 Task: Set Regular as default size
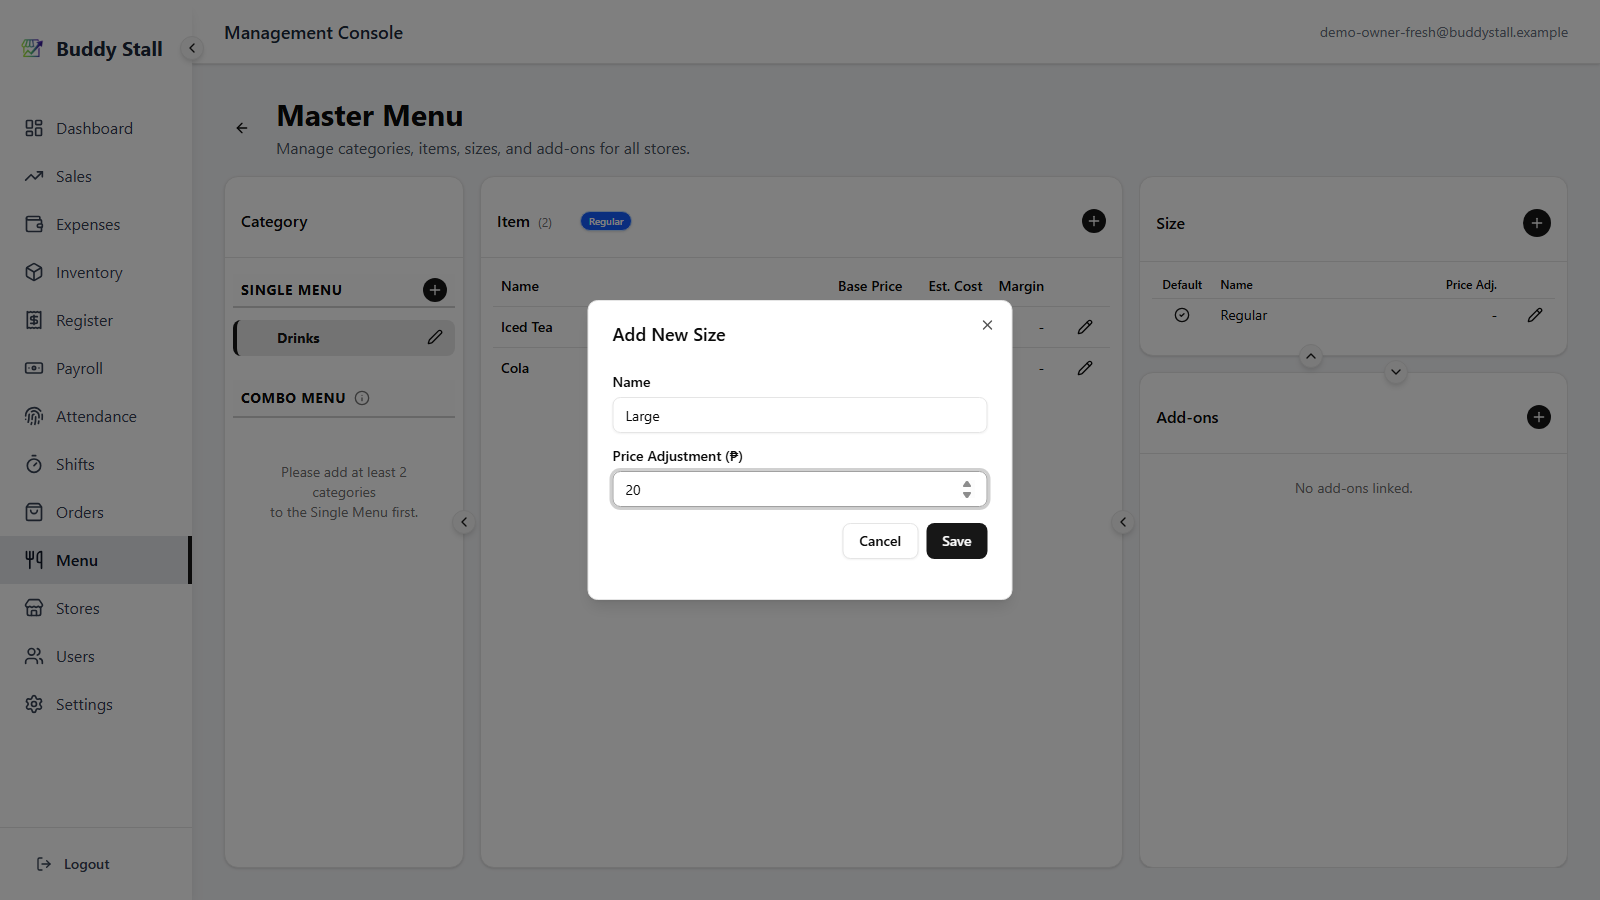pos(1182,315)
